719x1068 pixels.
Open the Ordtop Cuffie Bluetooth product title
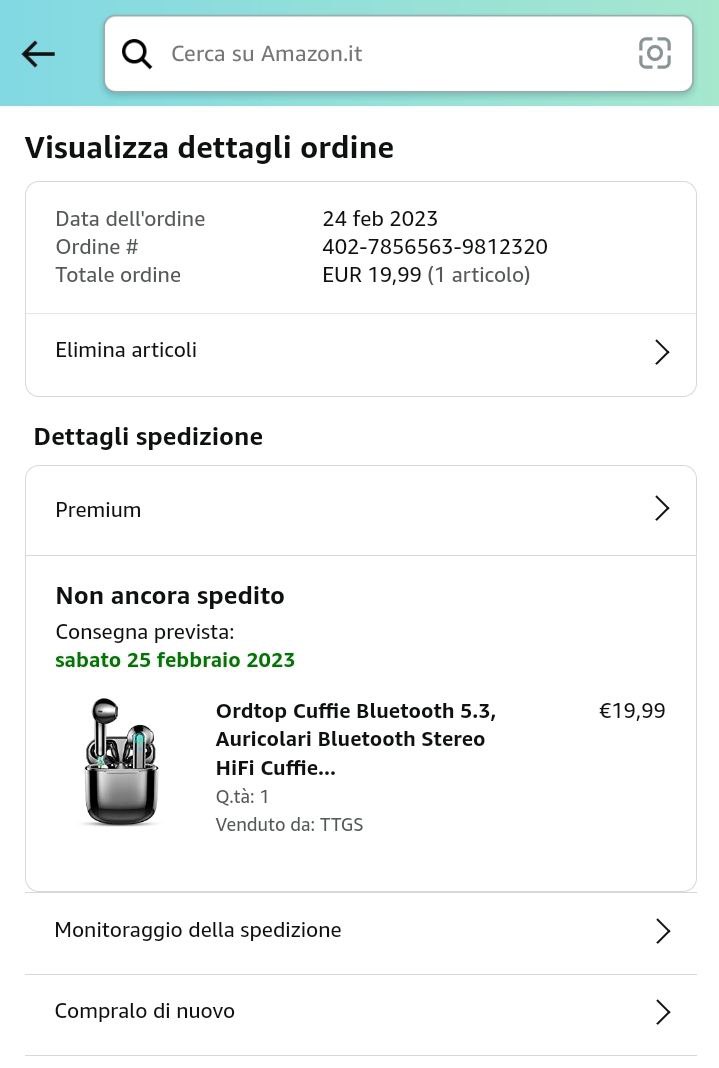pyautogui.click(x=356, y=739)
